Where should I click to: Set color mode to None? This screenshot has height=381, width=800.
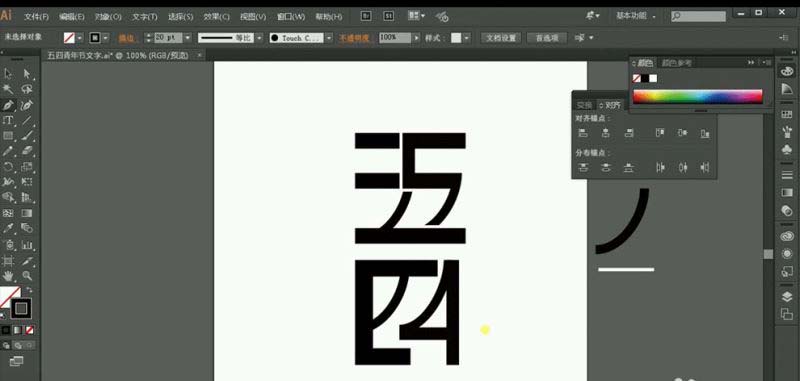(30, 330)
